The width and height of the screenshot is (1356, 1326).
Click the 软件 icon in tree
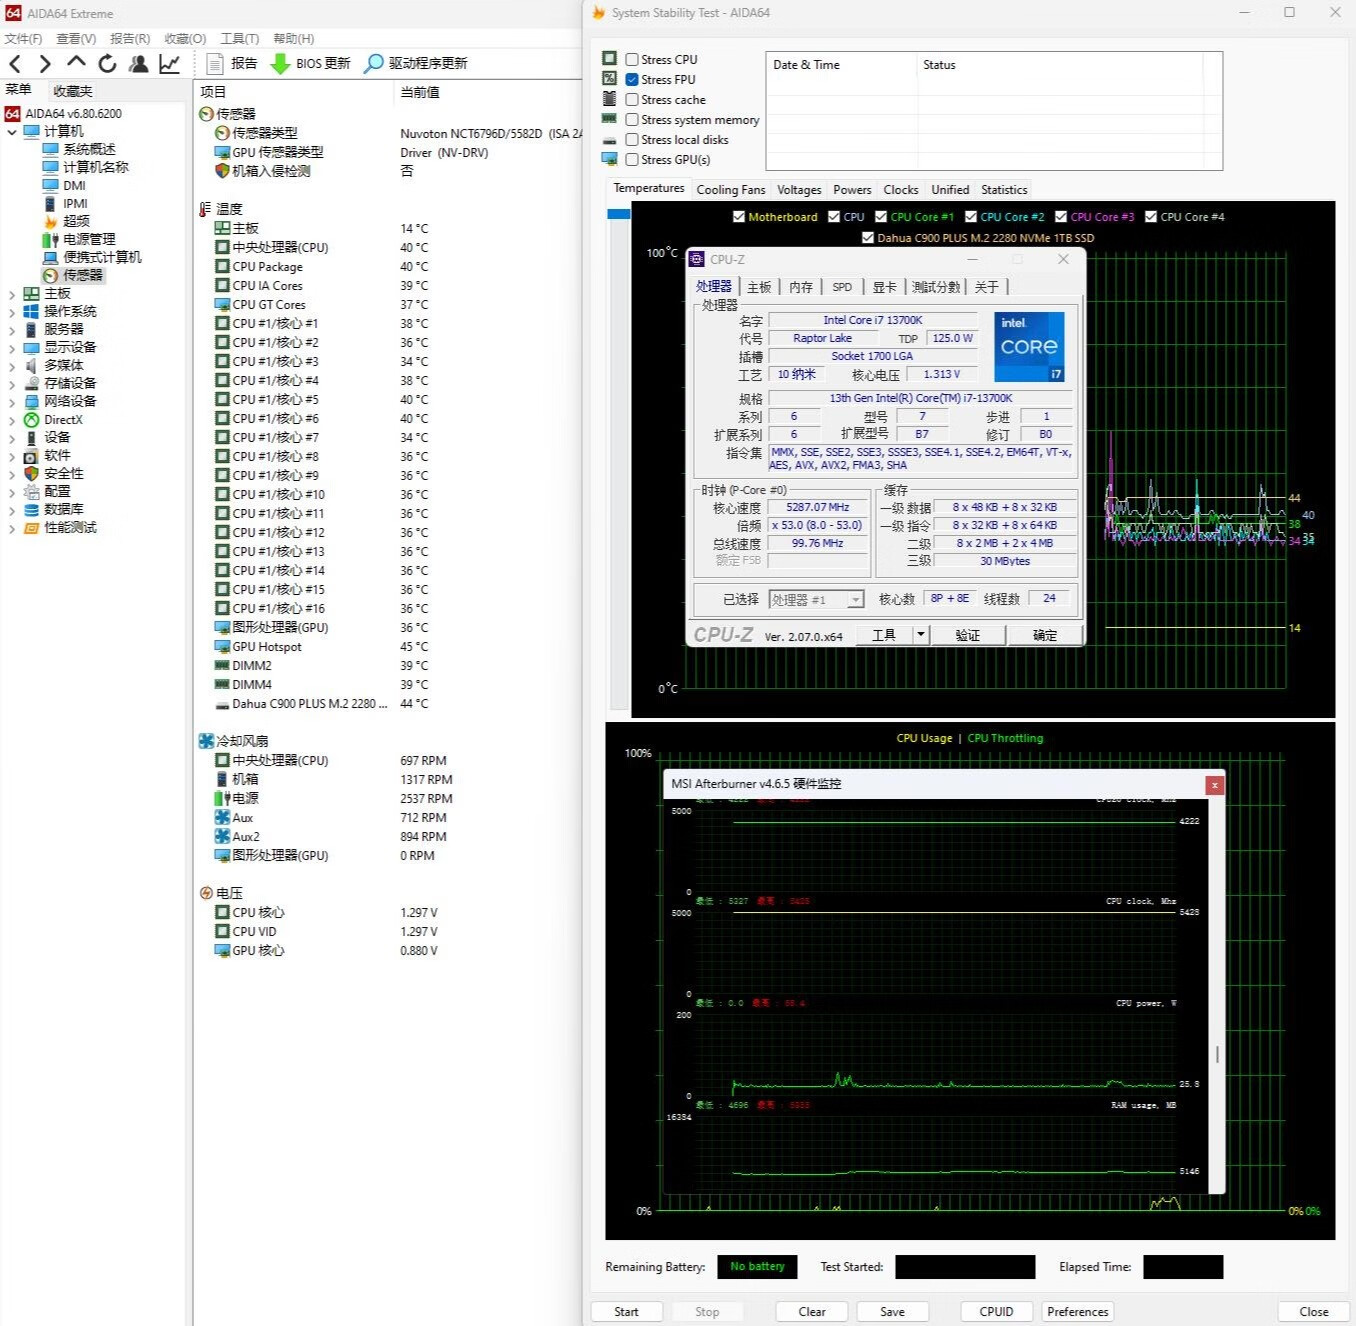click(x=31, y=455)
